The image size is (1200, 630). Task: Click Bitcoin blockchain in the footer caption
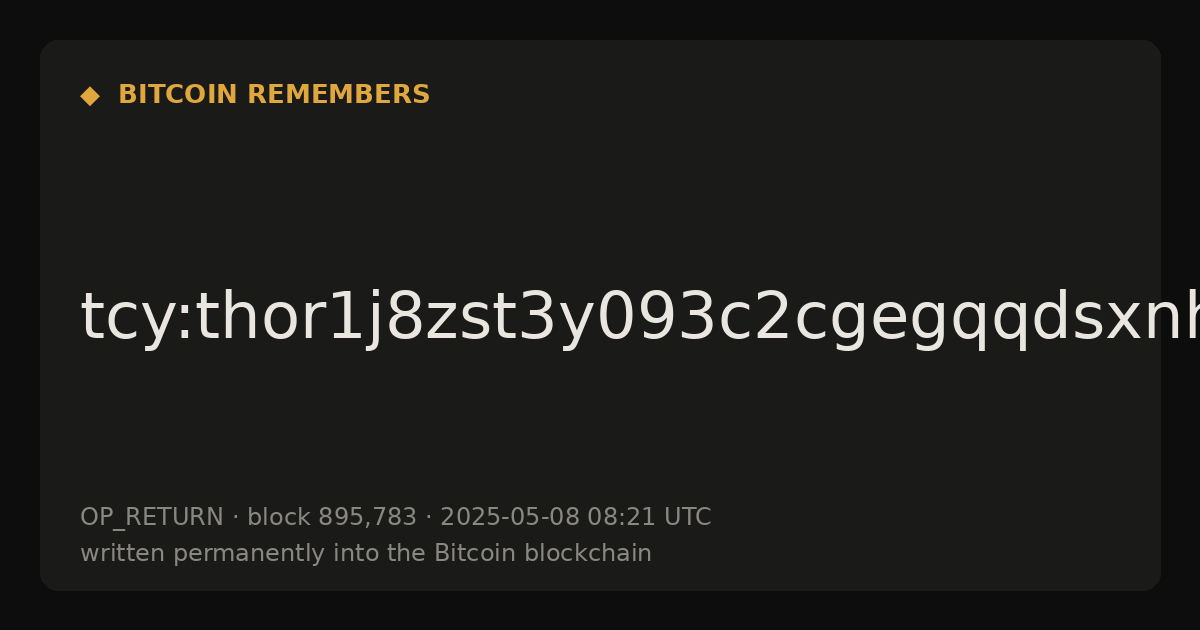tap(543, 553)
